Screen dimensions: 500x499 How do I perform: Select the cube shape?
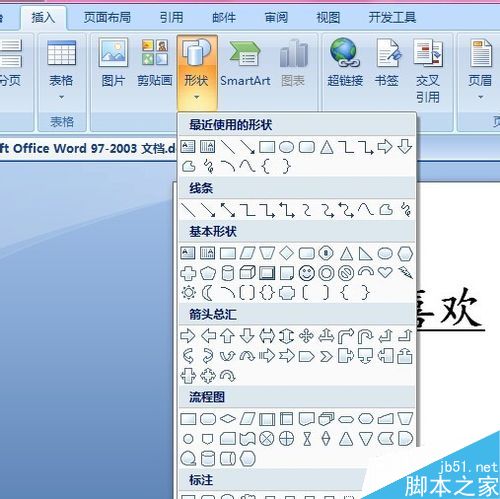coord(247,273)
